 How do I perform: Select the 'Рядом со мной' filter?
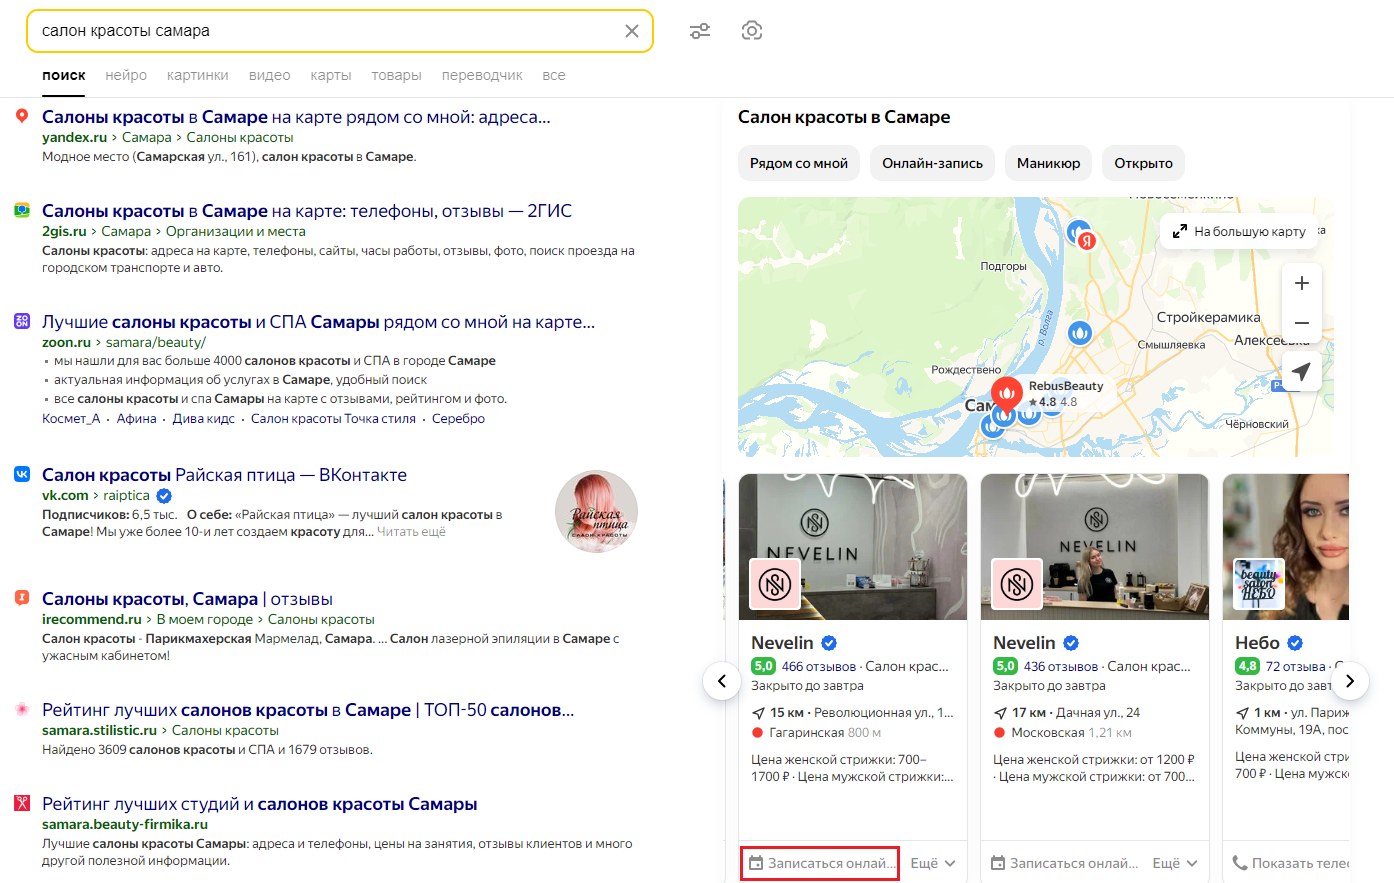pos(799,163)
